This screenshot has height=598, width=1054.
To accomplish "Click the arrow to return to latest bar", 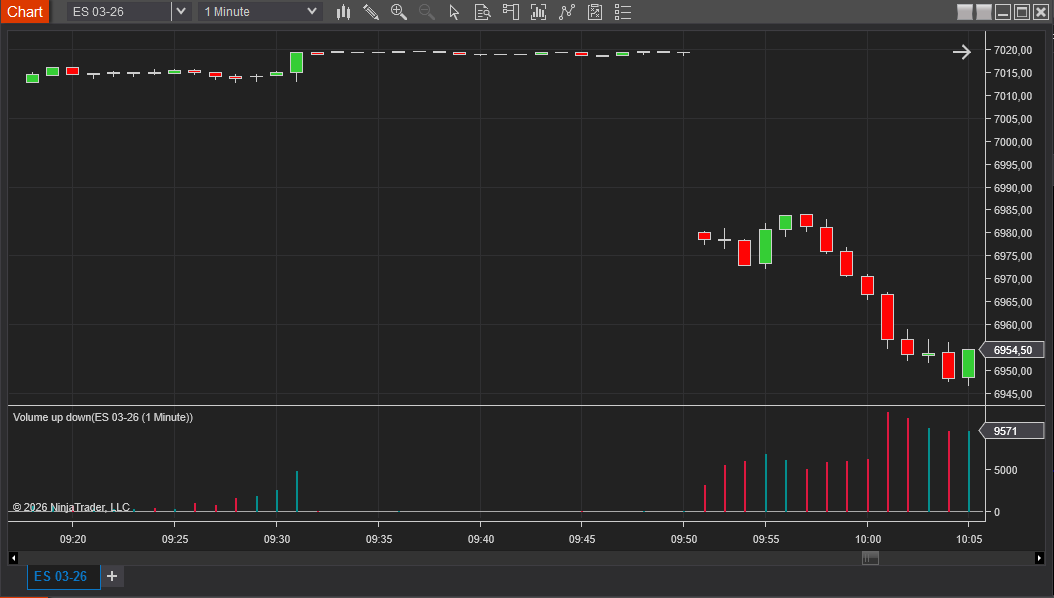I will point(962,52).
